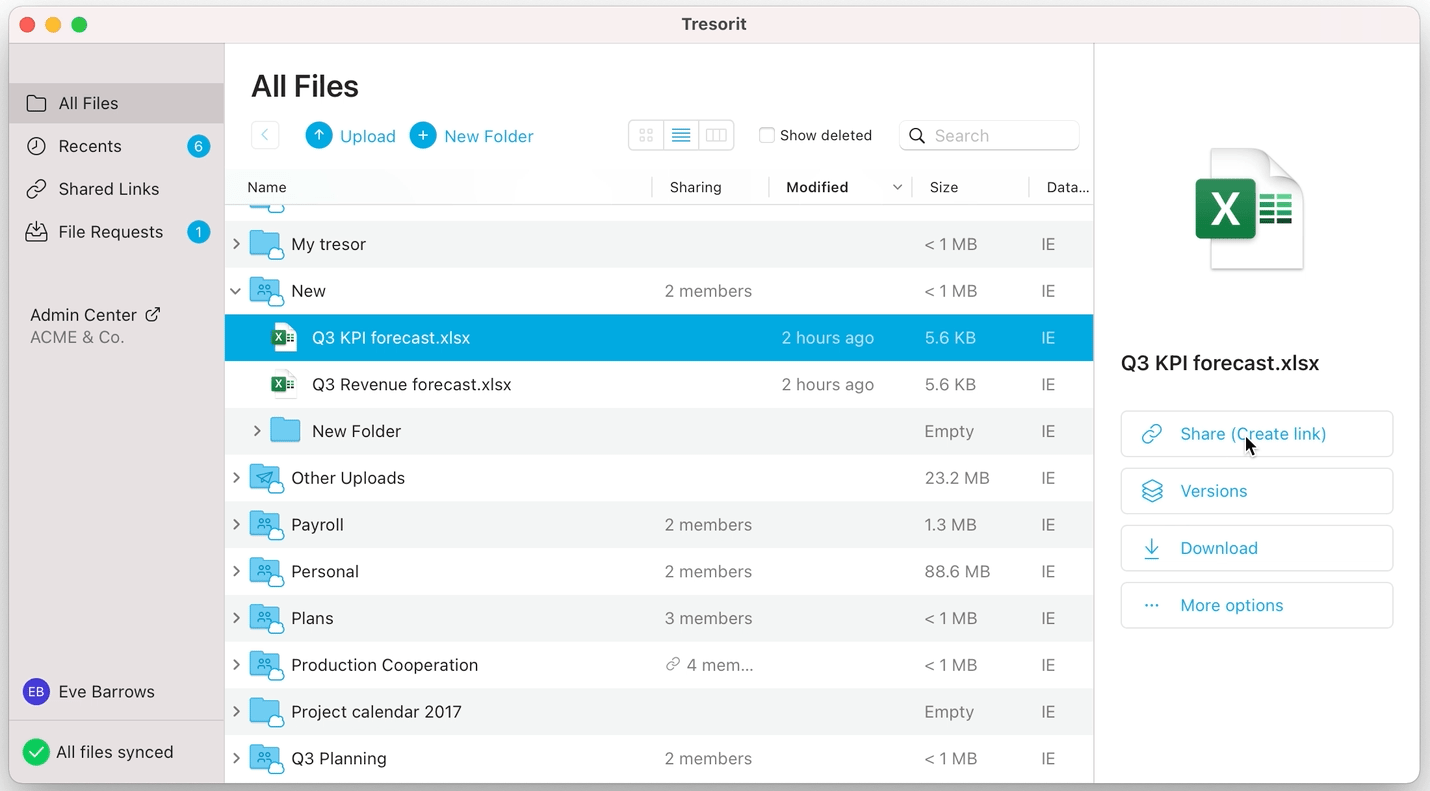Expand the New Folder subfolder
1430x791 pixels.
coord(257,431)
